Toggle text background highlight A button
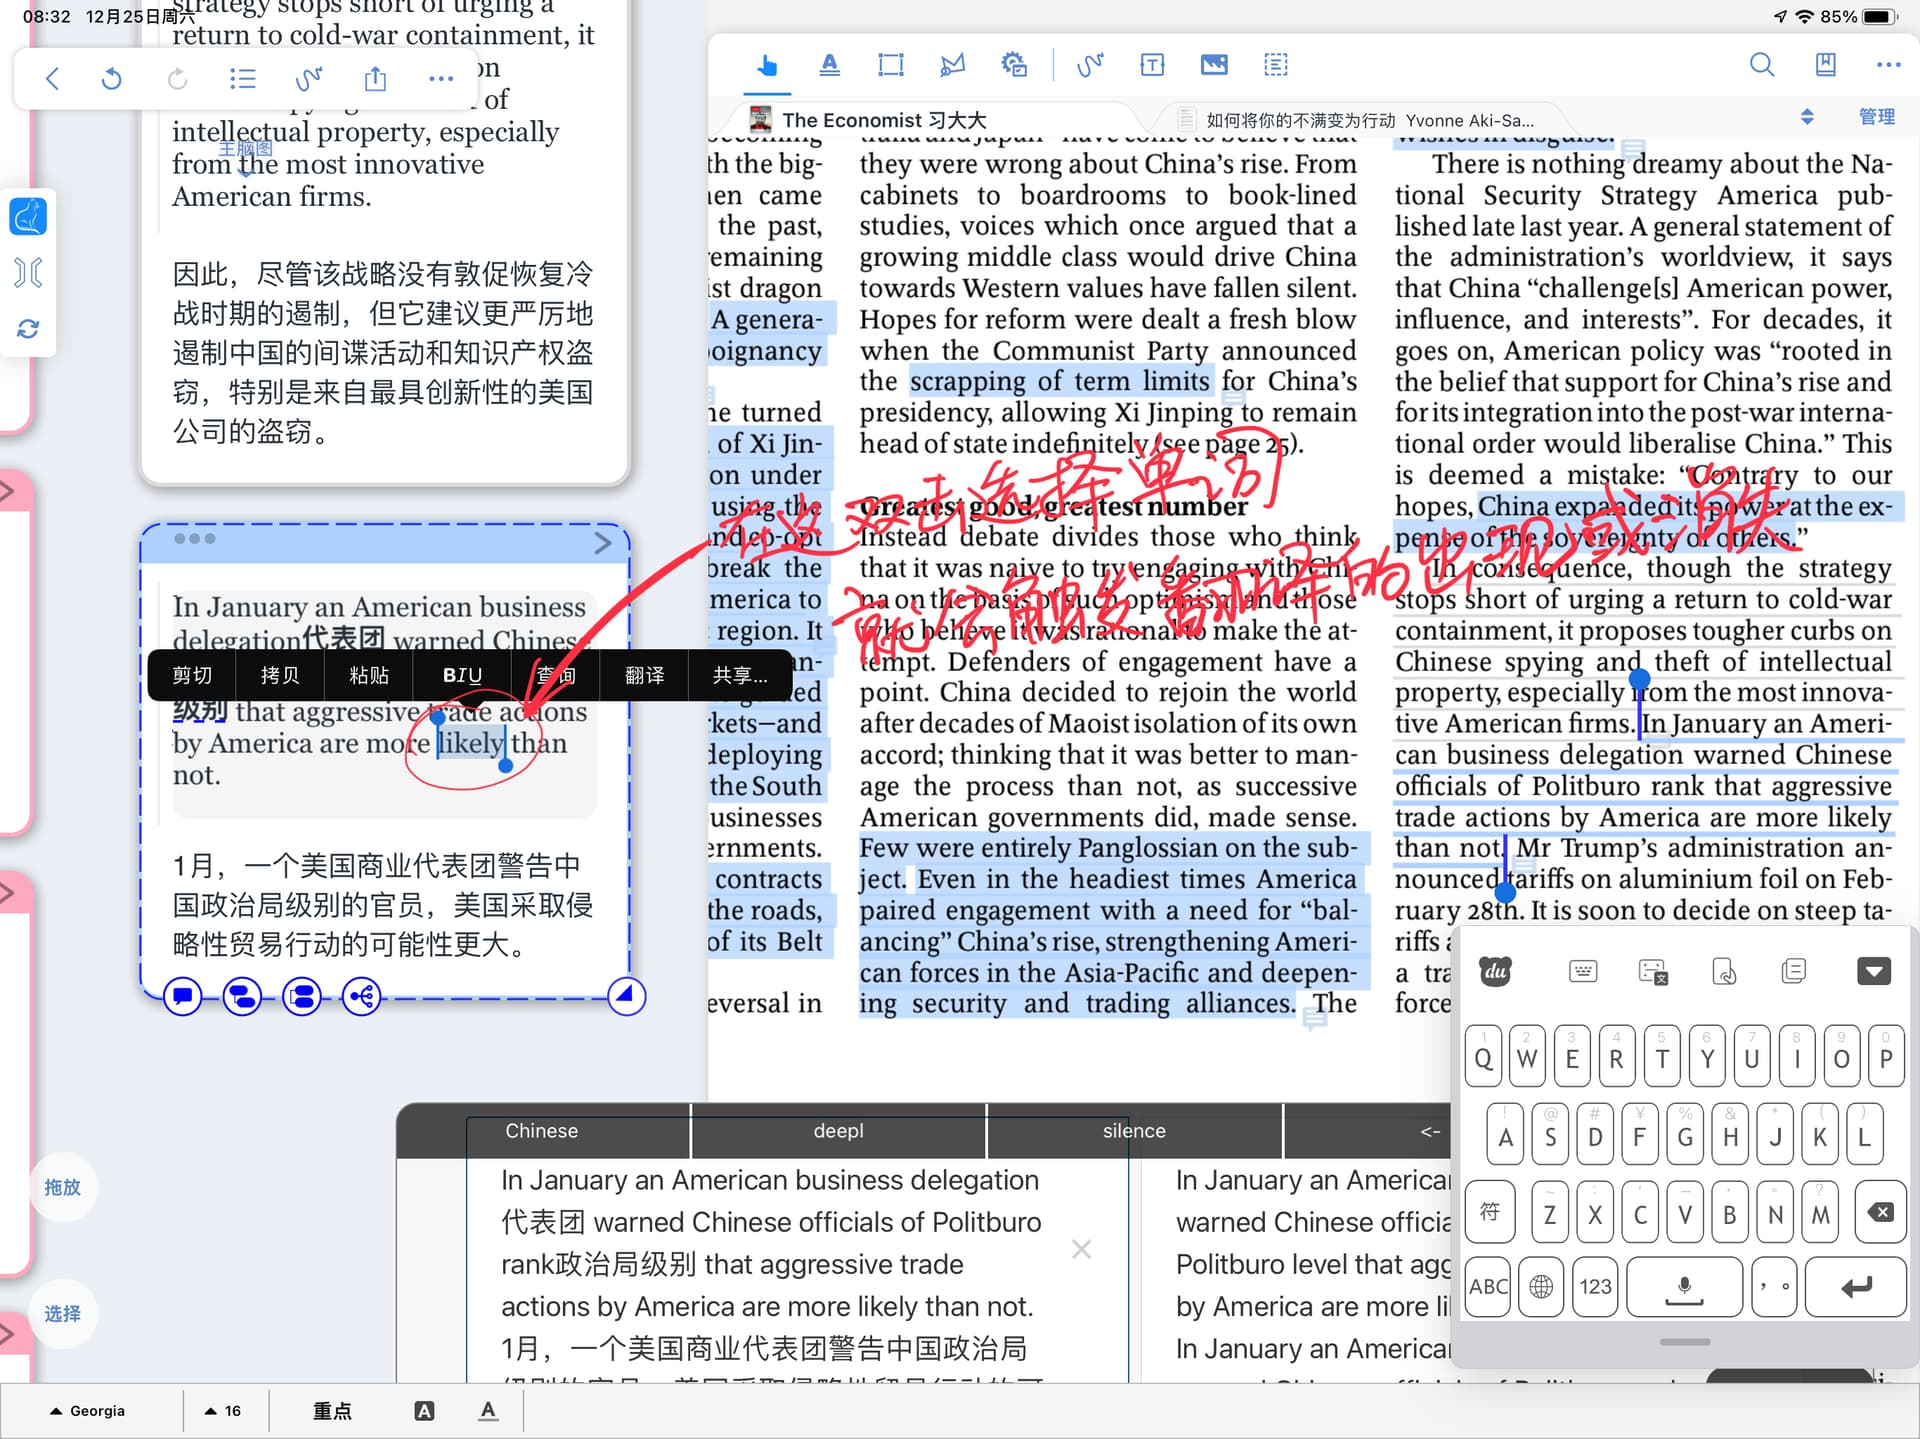 (424, 1411)
